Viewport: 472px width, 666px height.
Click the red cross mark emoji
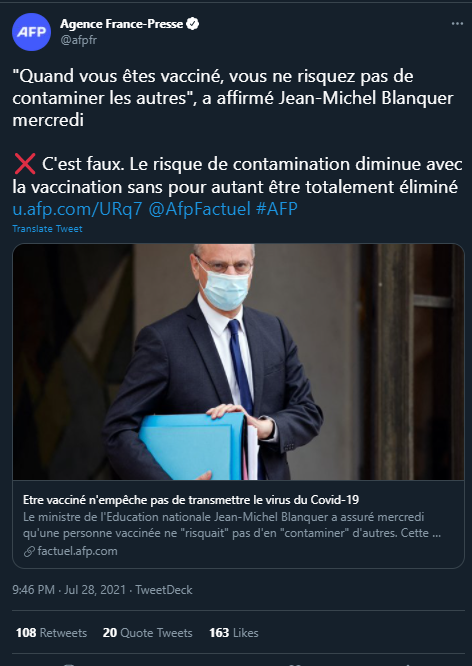tap(25, 164)
